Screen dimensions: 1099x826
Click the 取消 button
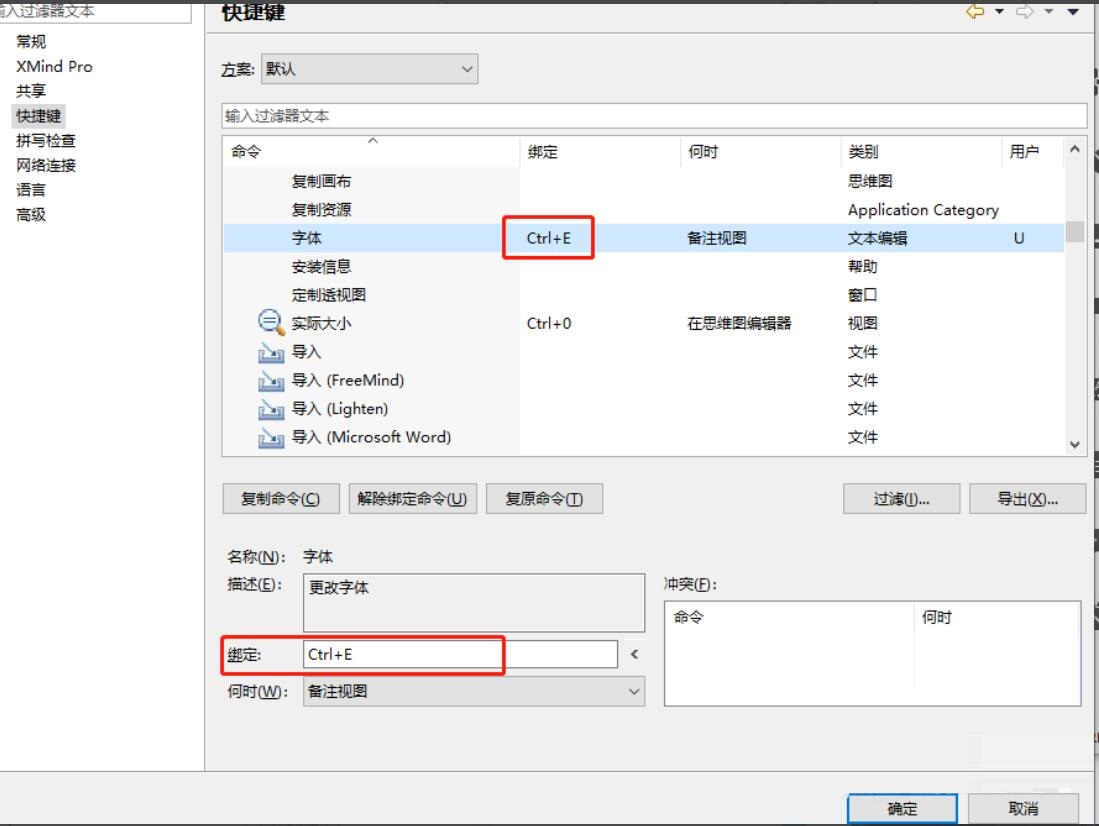pos(1023,808)
